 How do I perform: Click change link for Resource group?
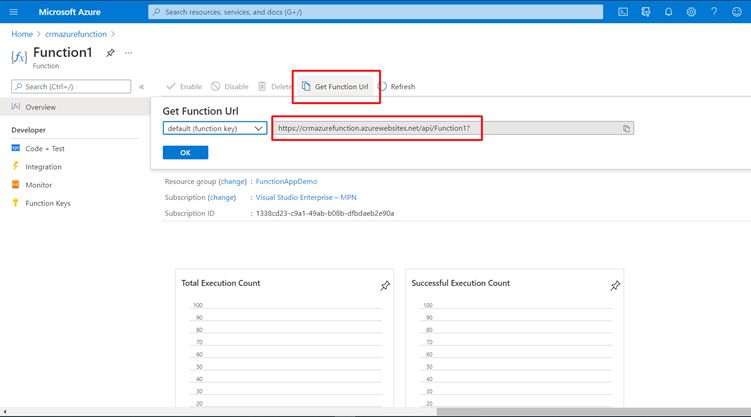[233, 181]
